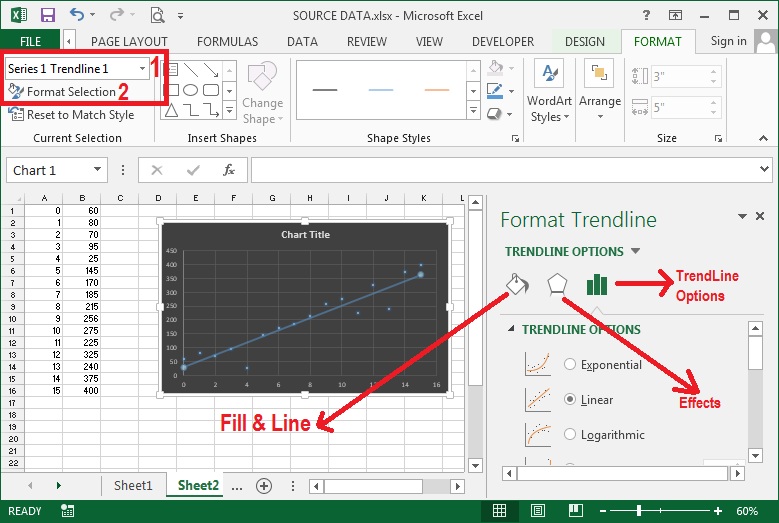Viewport: 779px width, 523px height.
Task: Collapse the TRENDLINE OPTIONS section
Action: click(511, 329)
